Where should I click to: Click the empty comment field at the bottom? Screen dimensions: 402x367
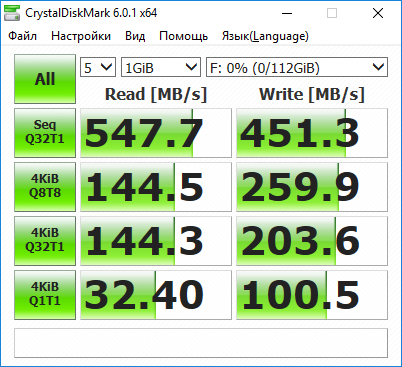(201, 343)
